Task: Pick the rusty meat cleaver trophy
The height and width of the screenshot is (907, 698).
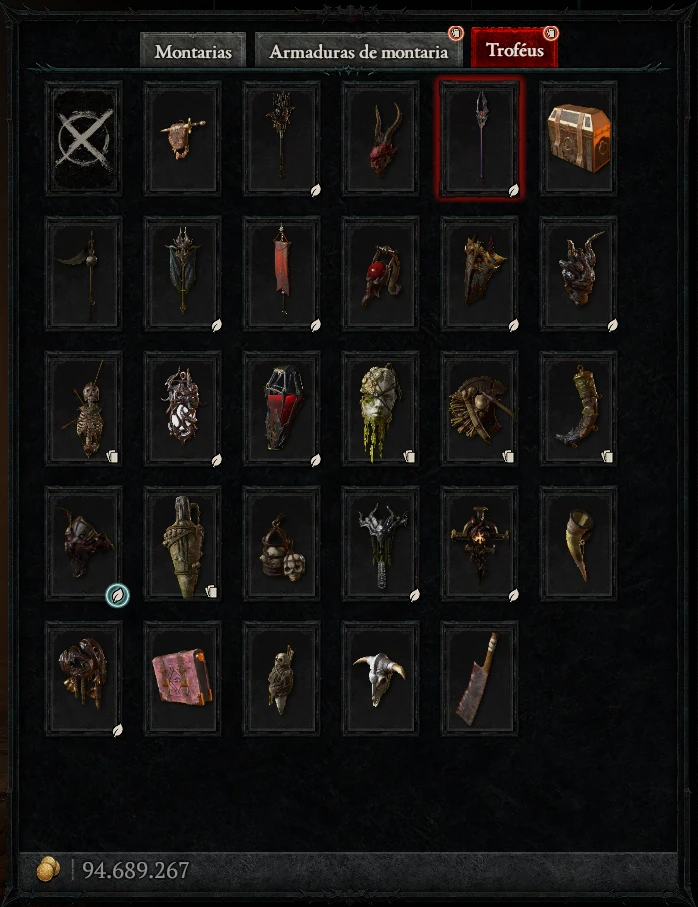Action: click(479, 678)
